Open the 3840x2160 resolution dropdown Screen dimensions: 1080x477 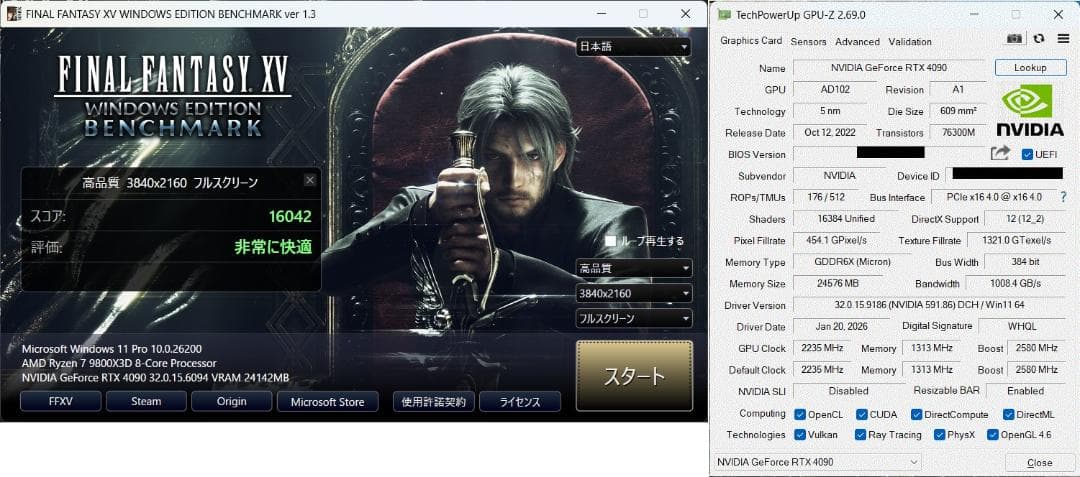634,293
